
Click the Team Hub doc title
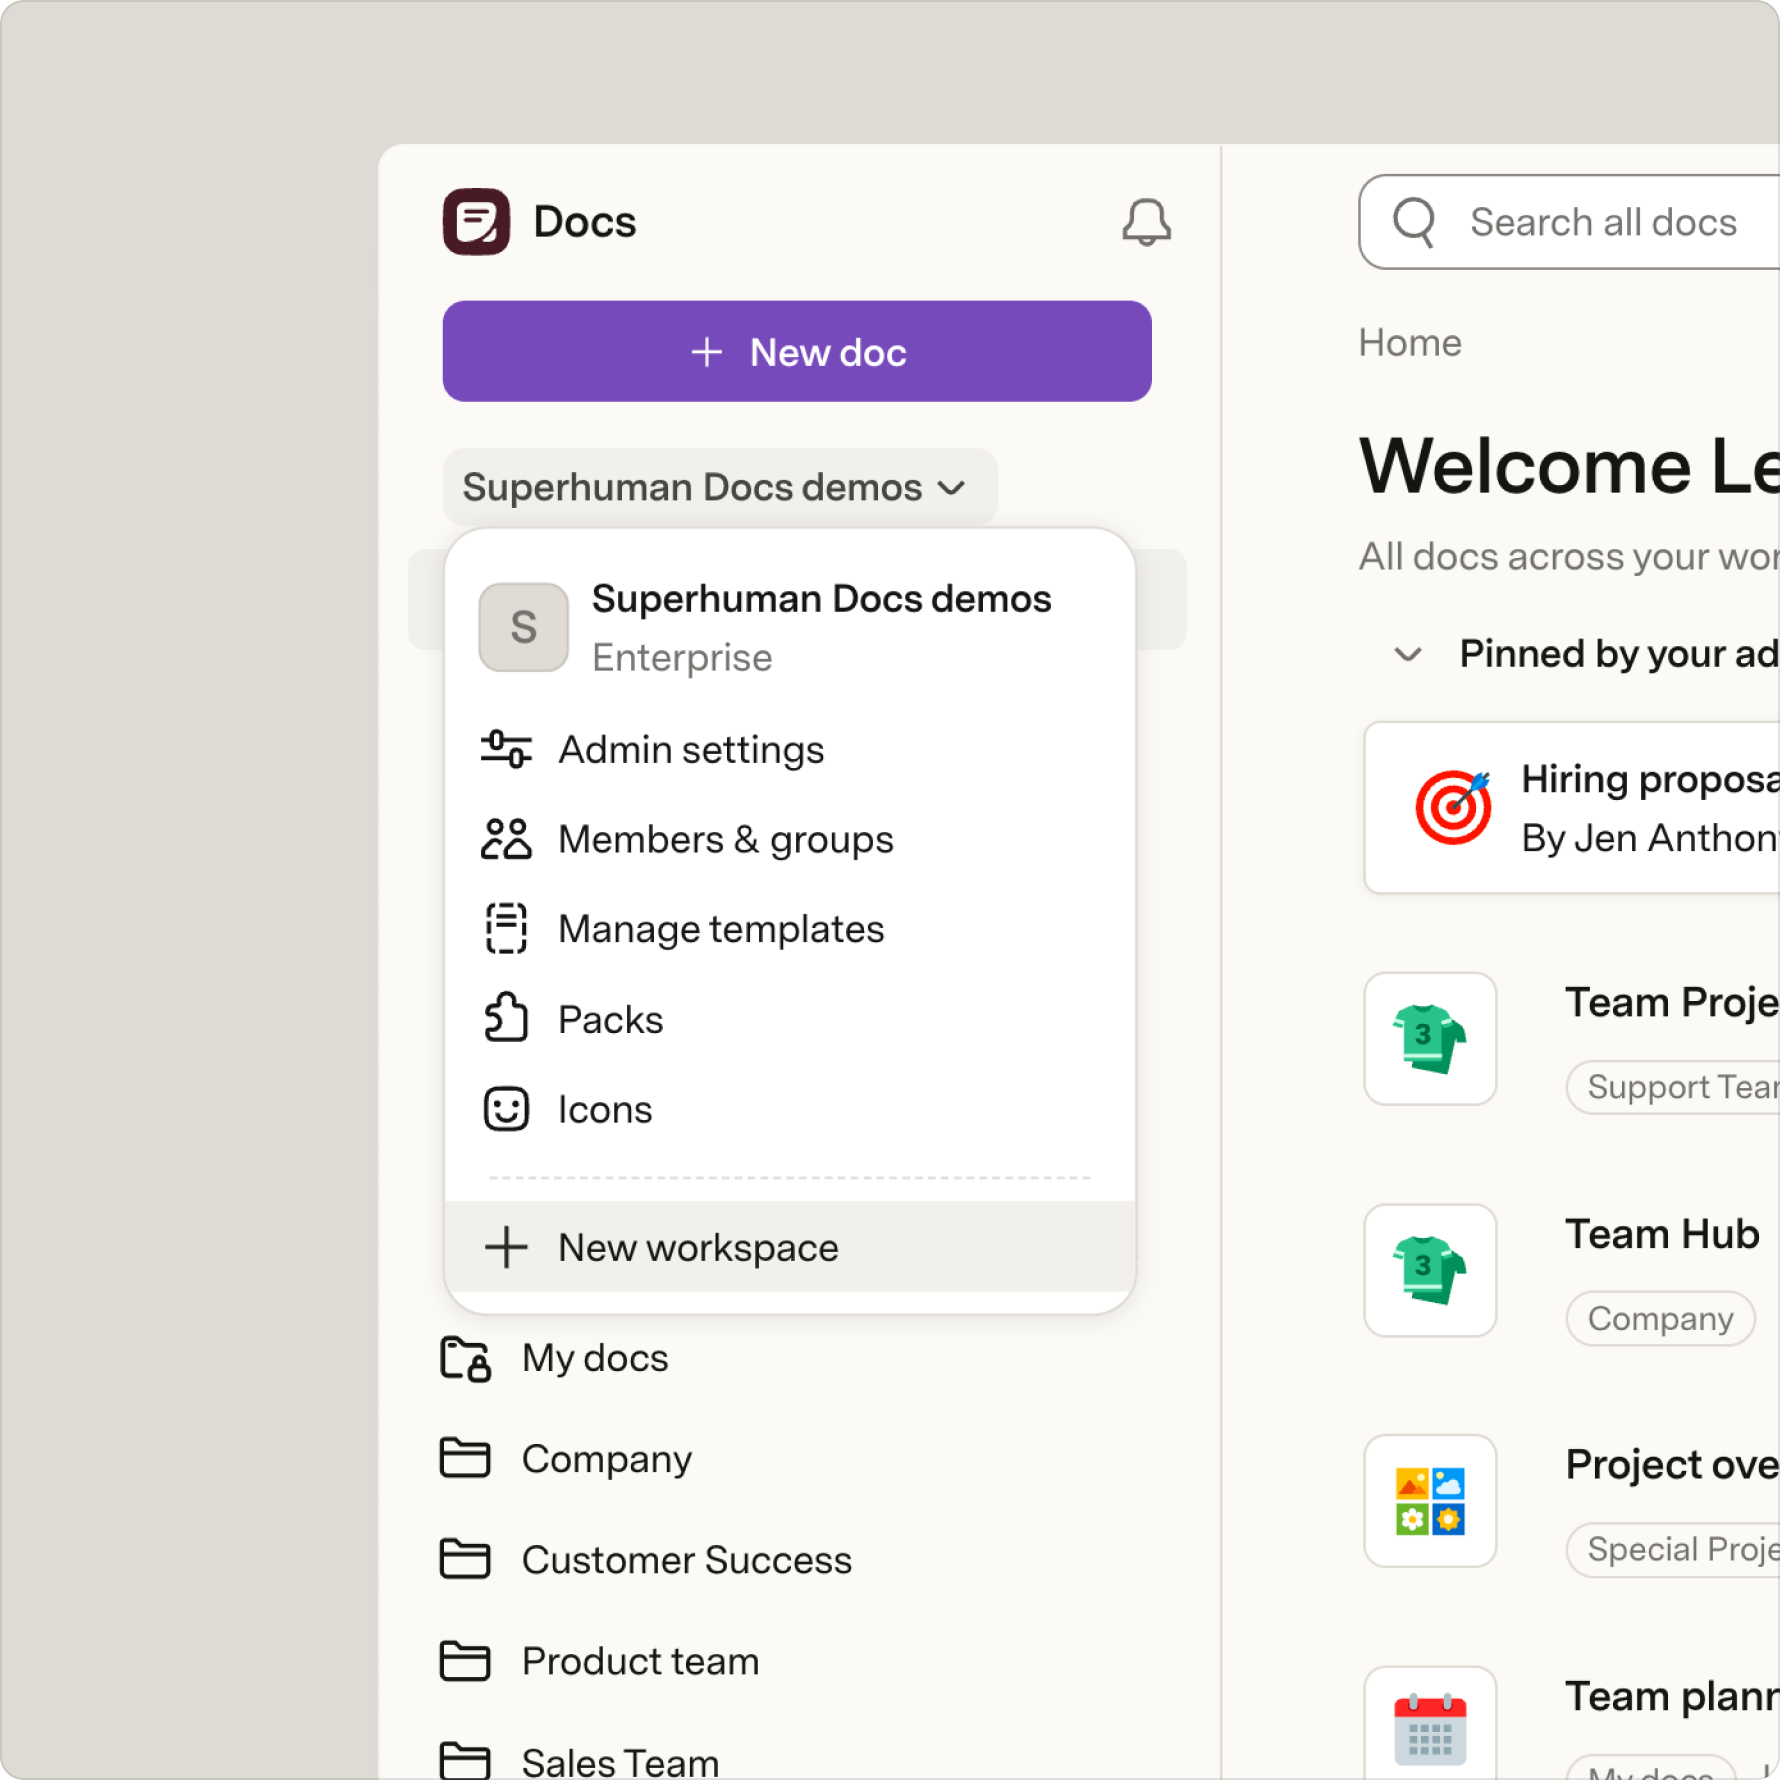1662,1234
